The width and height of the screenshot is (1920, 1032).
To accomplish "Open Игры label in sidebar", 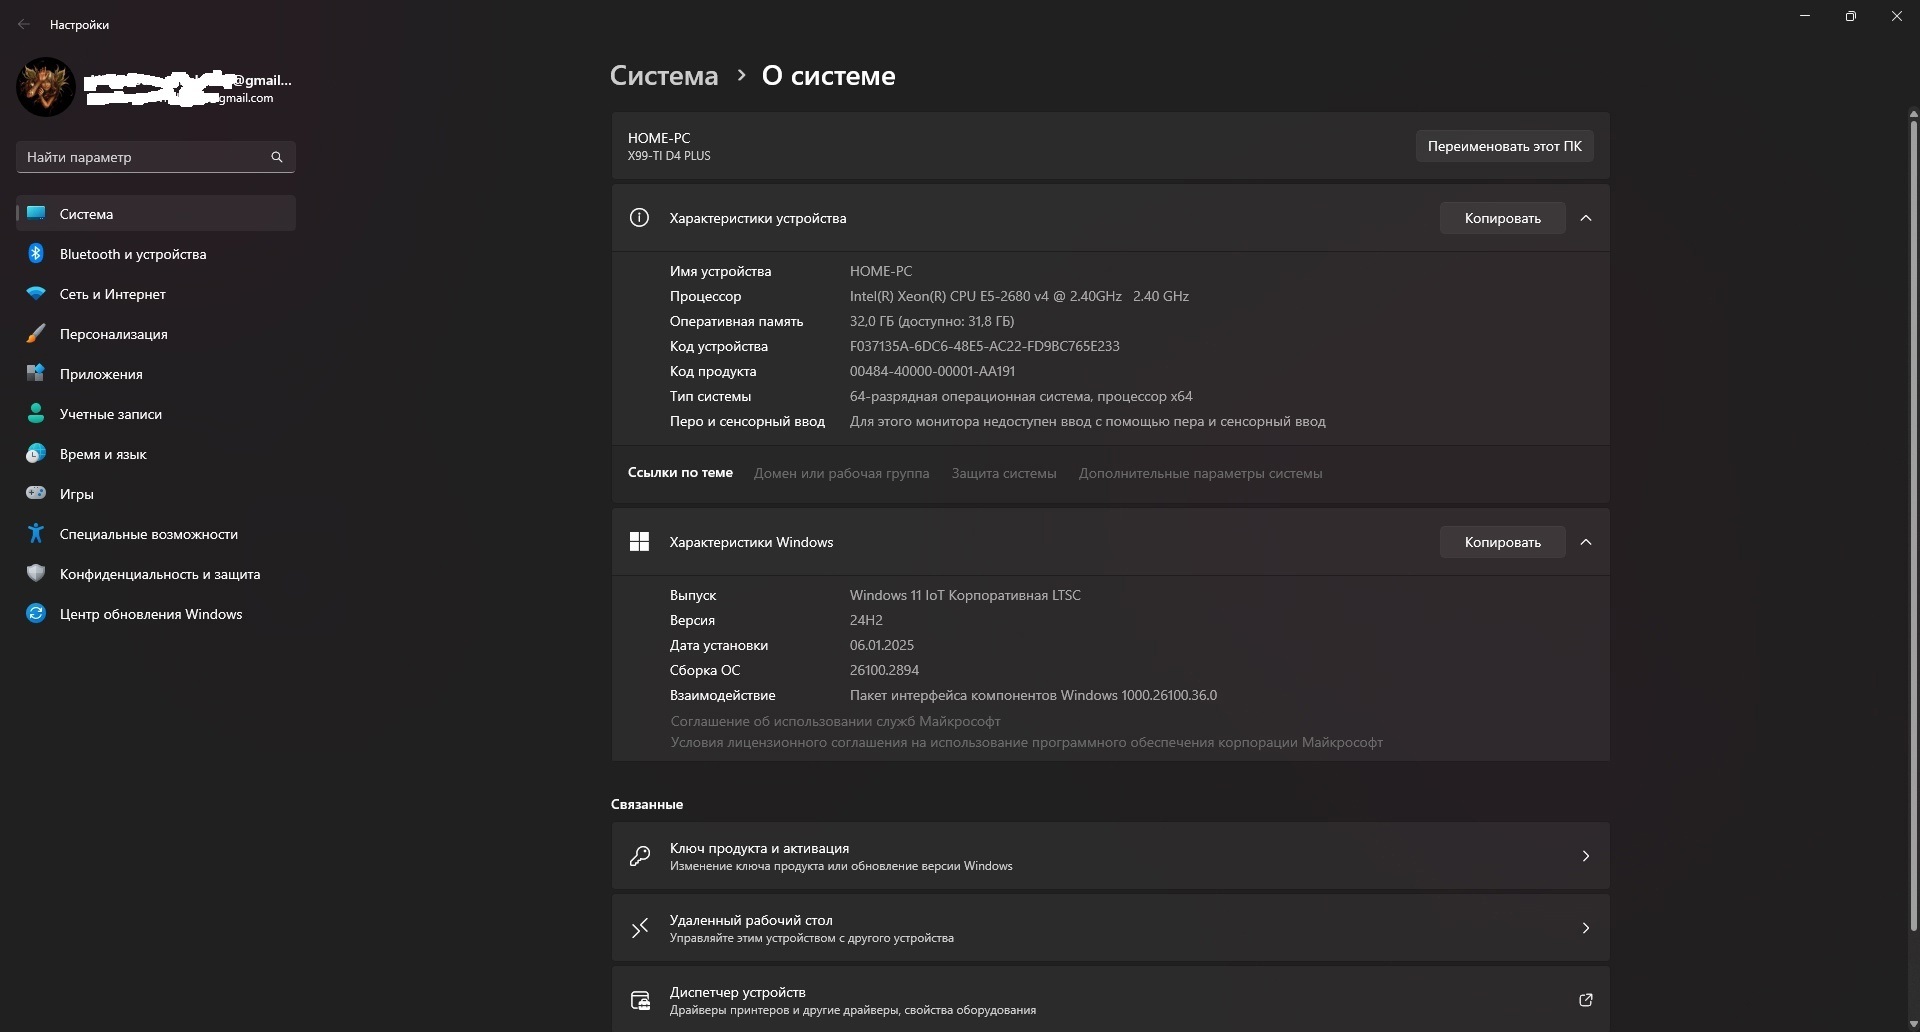I will [77, 494].
